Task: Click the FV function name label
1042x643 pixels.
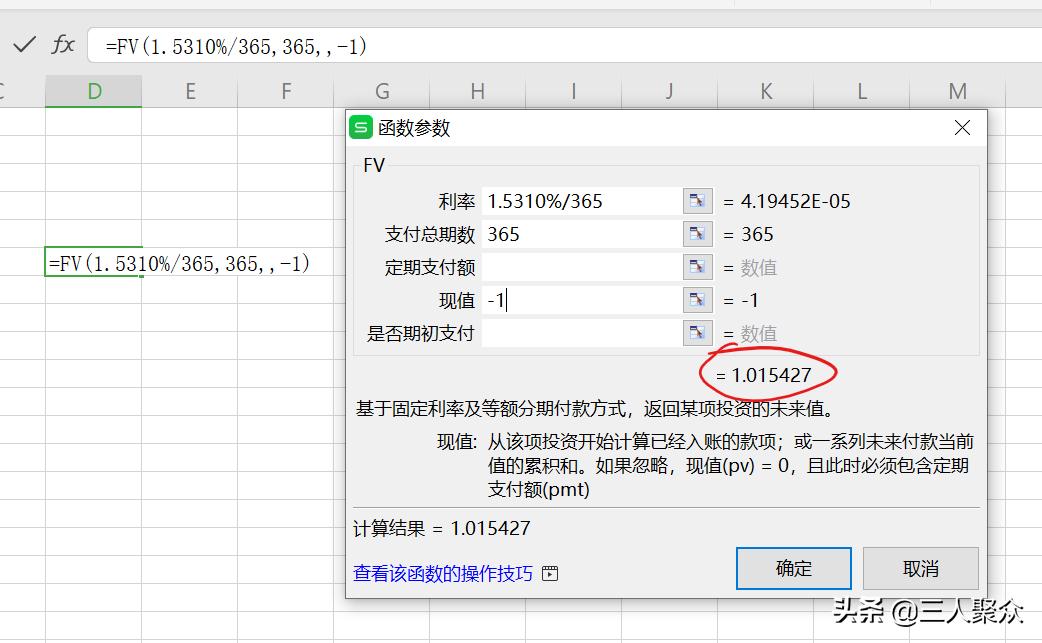Action: 374,165
